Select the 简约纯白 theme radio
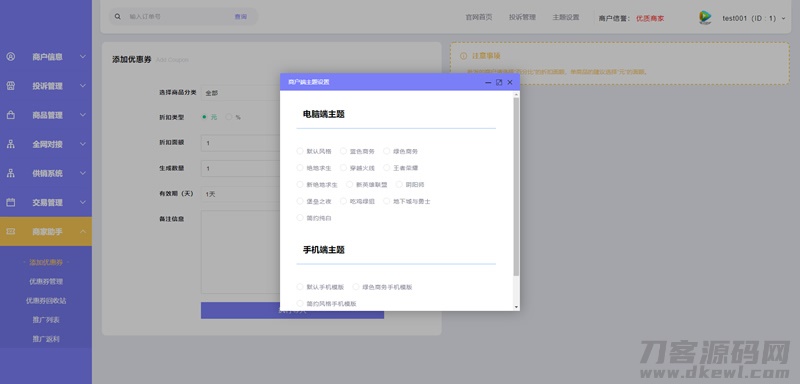Screen dimensions: 800x384 (x=300, y=218)
